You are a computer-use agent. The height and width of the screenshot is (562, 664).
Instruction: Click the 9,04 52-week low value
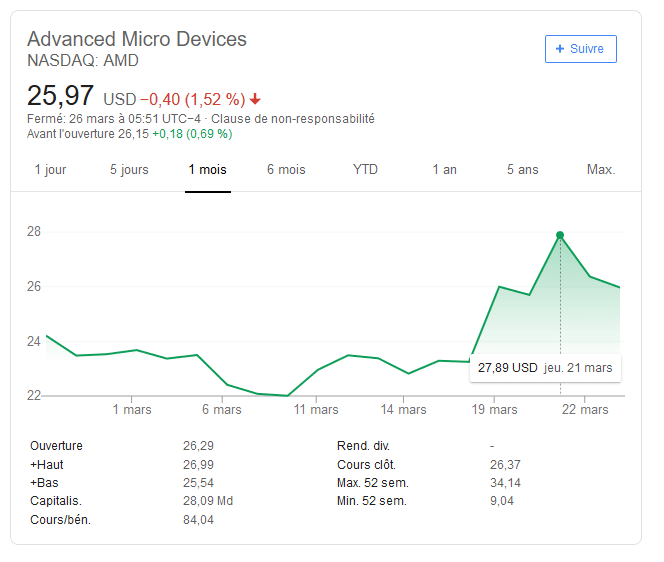tap(502, 501)
